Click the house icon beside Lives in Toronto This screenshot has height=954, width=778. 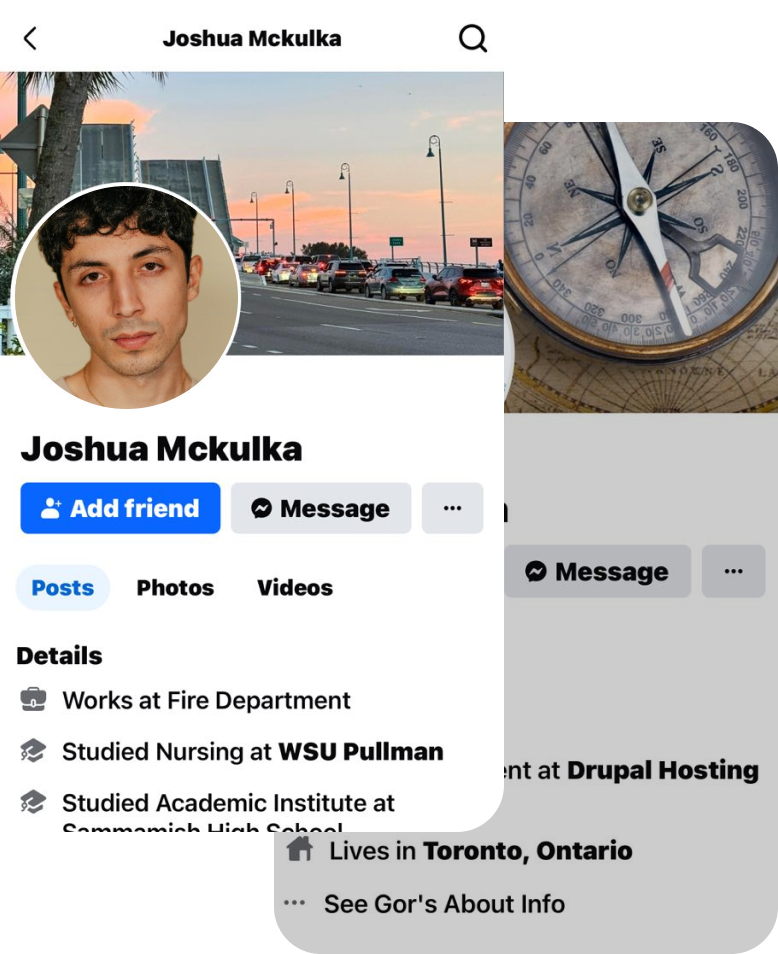pyautogui.click(x=300, y=849)
